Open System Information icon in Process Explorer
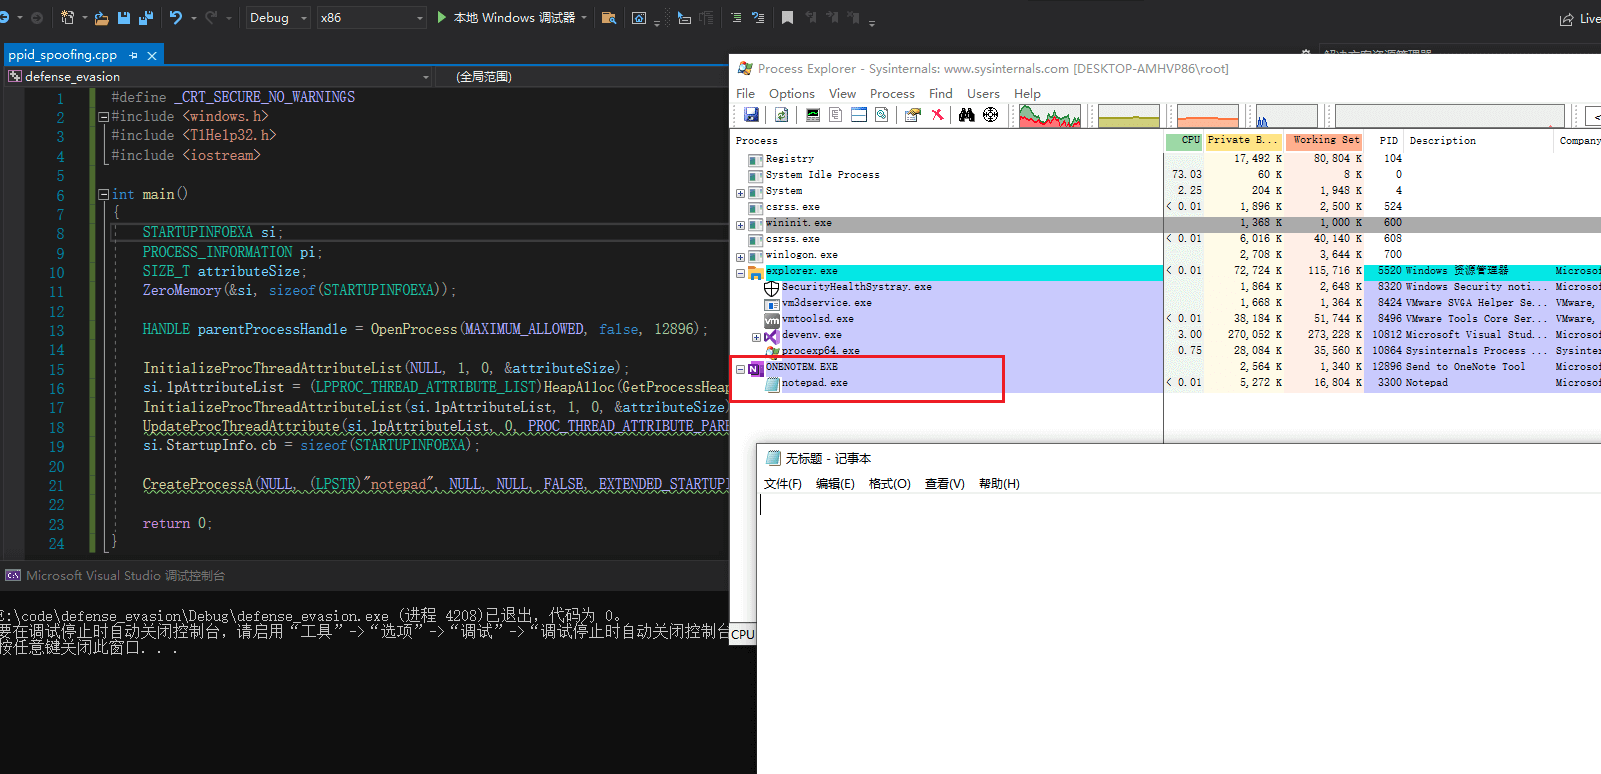1601x774 pixels. (813, 115)
